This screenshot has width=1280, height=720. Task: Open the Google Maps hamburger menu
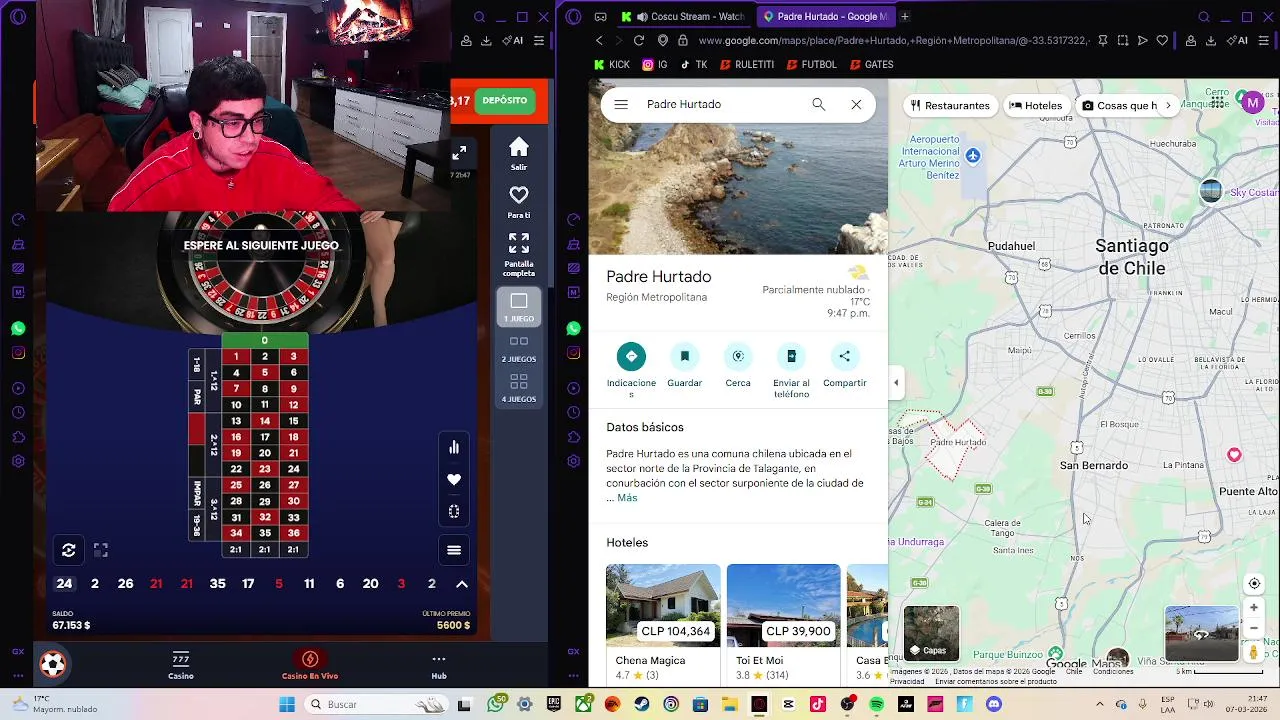(621, 104)
